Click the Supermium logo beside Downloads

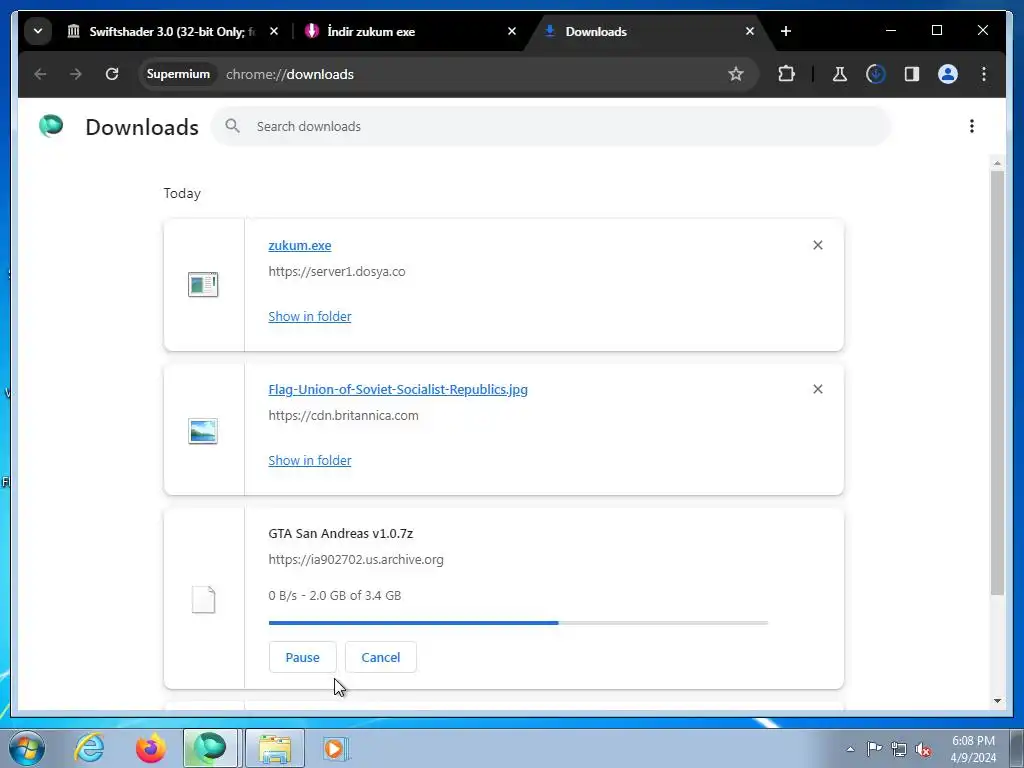(51, 125)
